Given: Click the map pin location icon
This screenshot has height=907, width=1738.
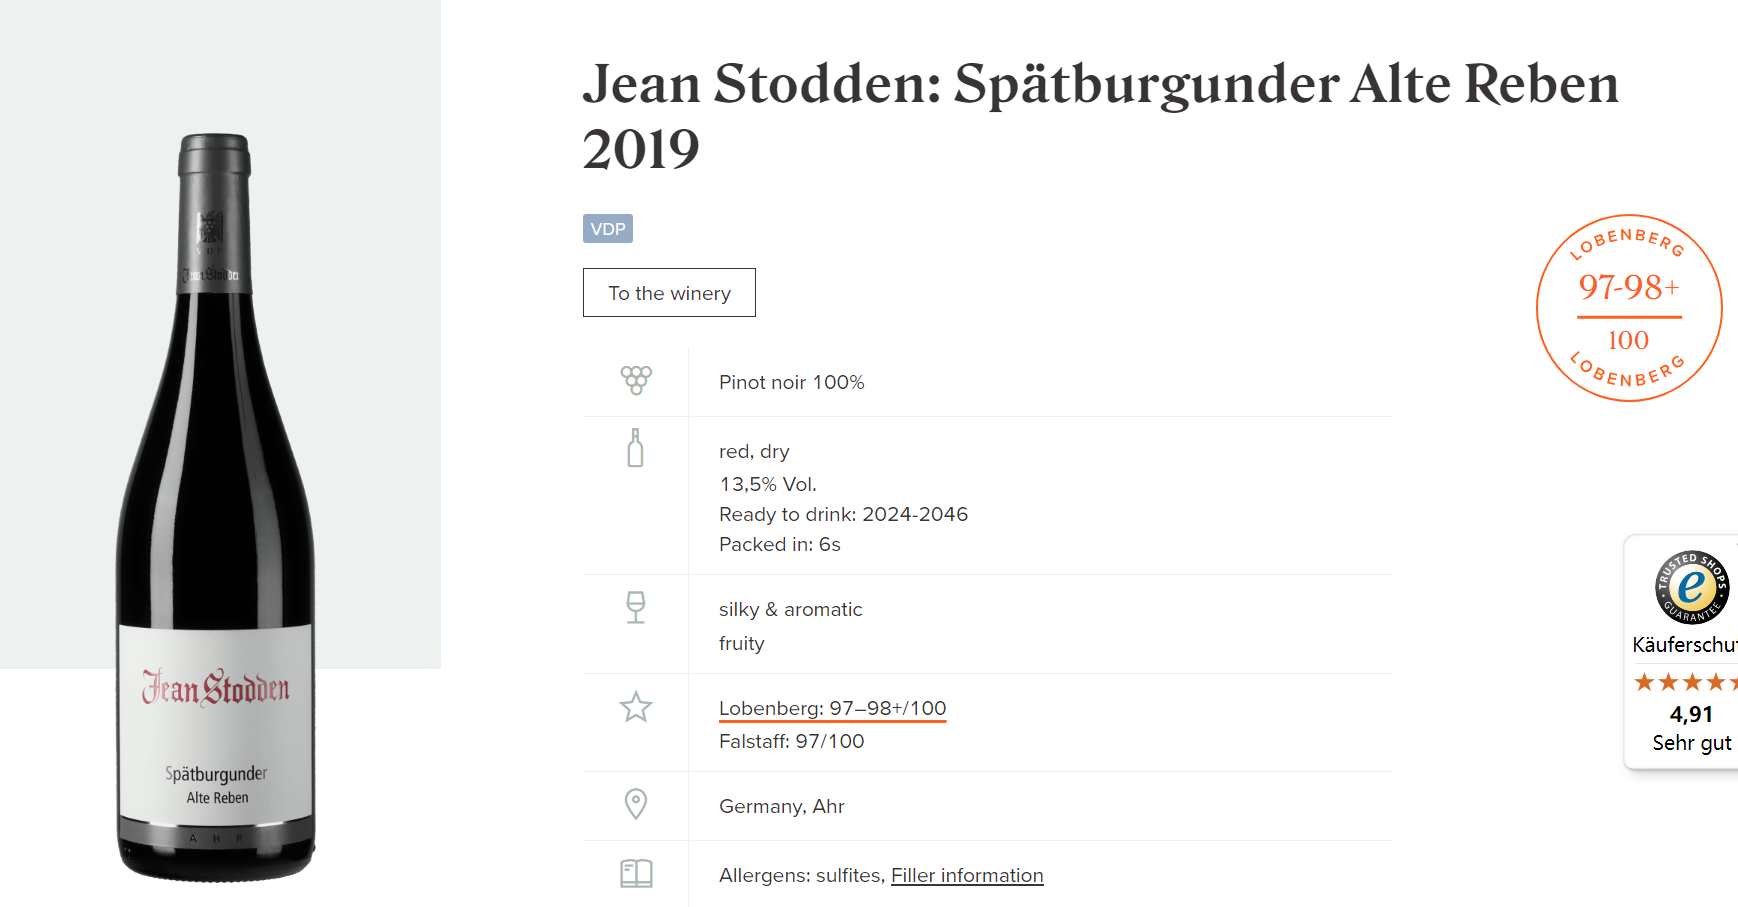Looking at the screenshot, I should [636, 804].
